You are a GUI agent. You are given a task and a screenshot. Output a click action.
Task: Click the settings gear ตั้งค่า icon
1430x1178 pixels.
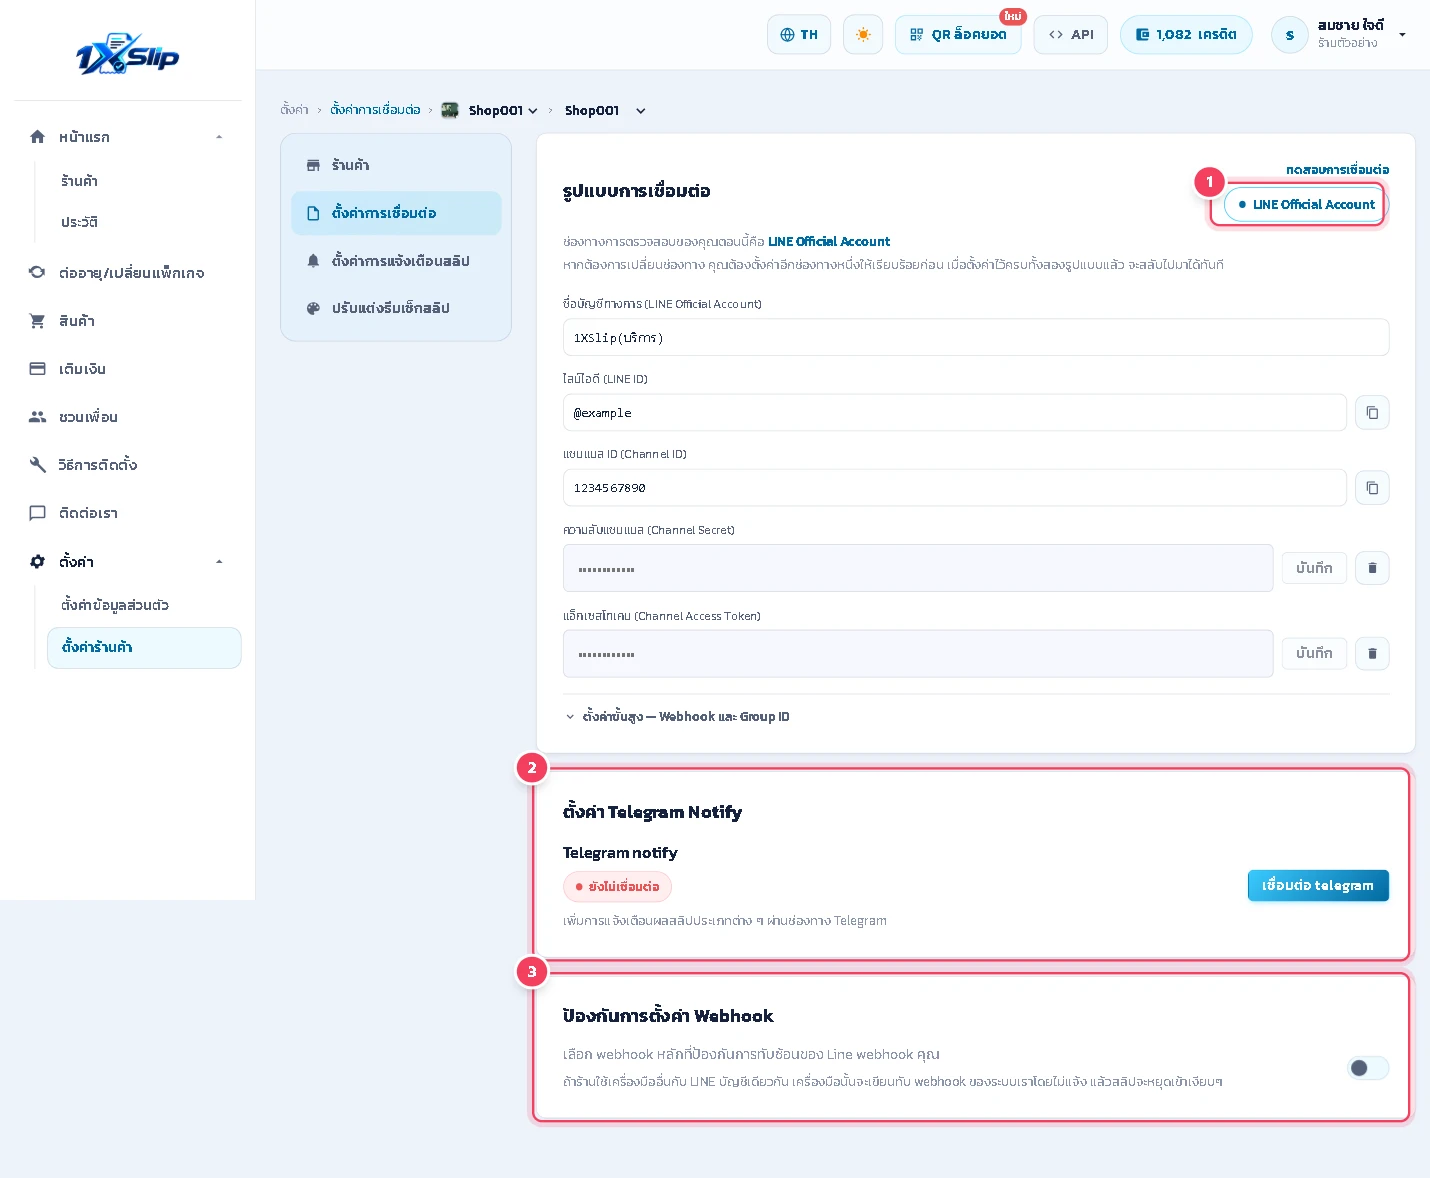tap(38, 562)
